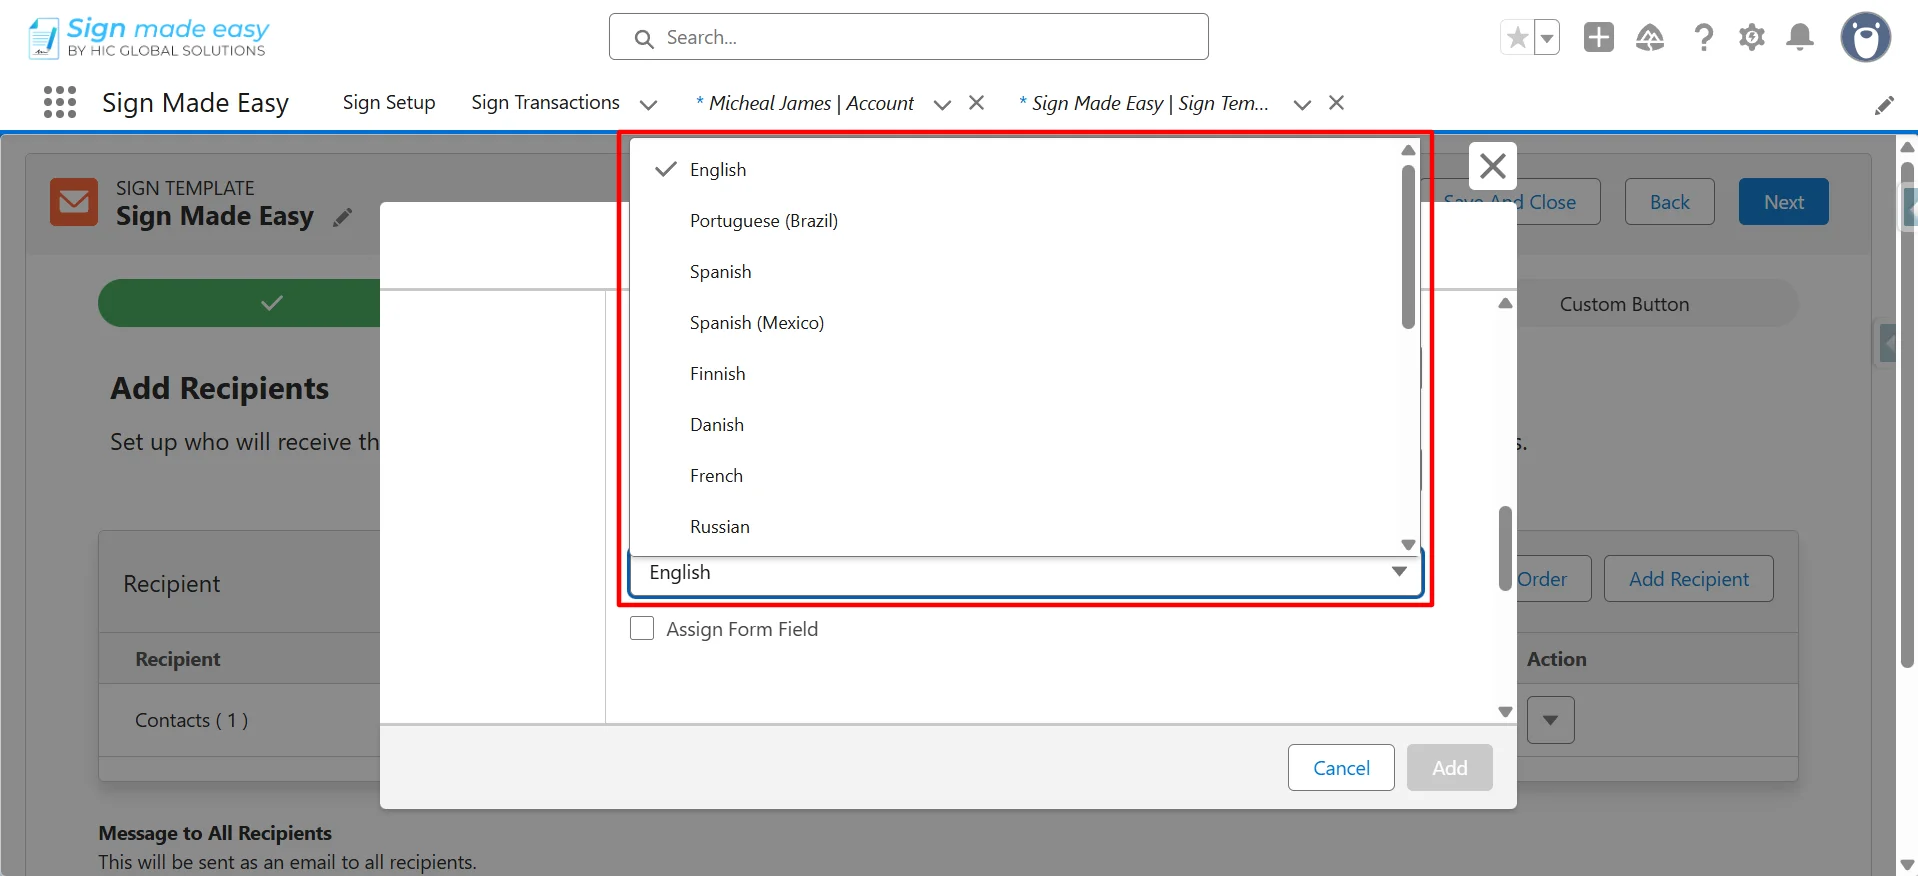Open the help question mark icon
This screenshot has width=1918, height=876.
coord(1703,38)
